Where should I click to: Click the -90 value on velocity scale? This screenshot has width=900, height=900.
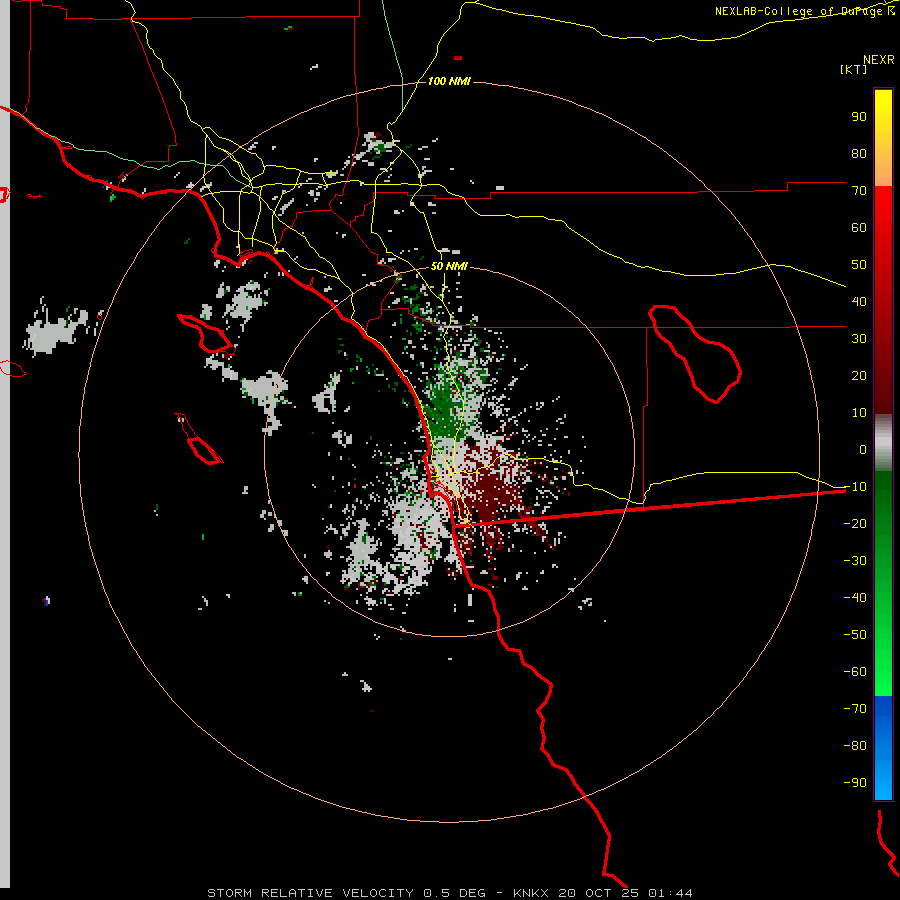pos(855,782)
